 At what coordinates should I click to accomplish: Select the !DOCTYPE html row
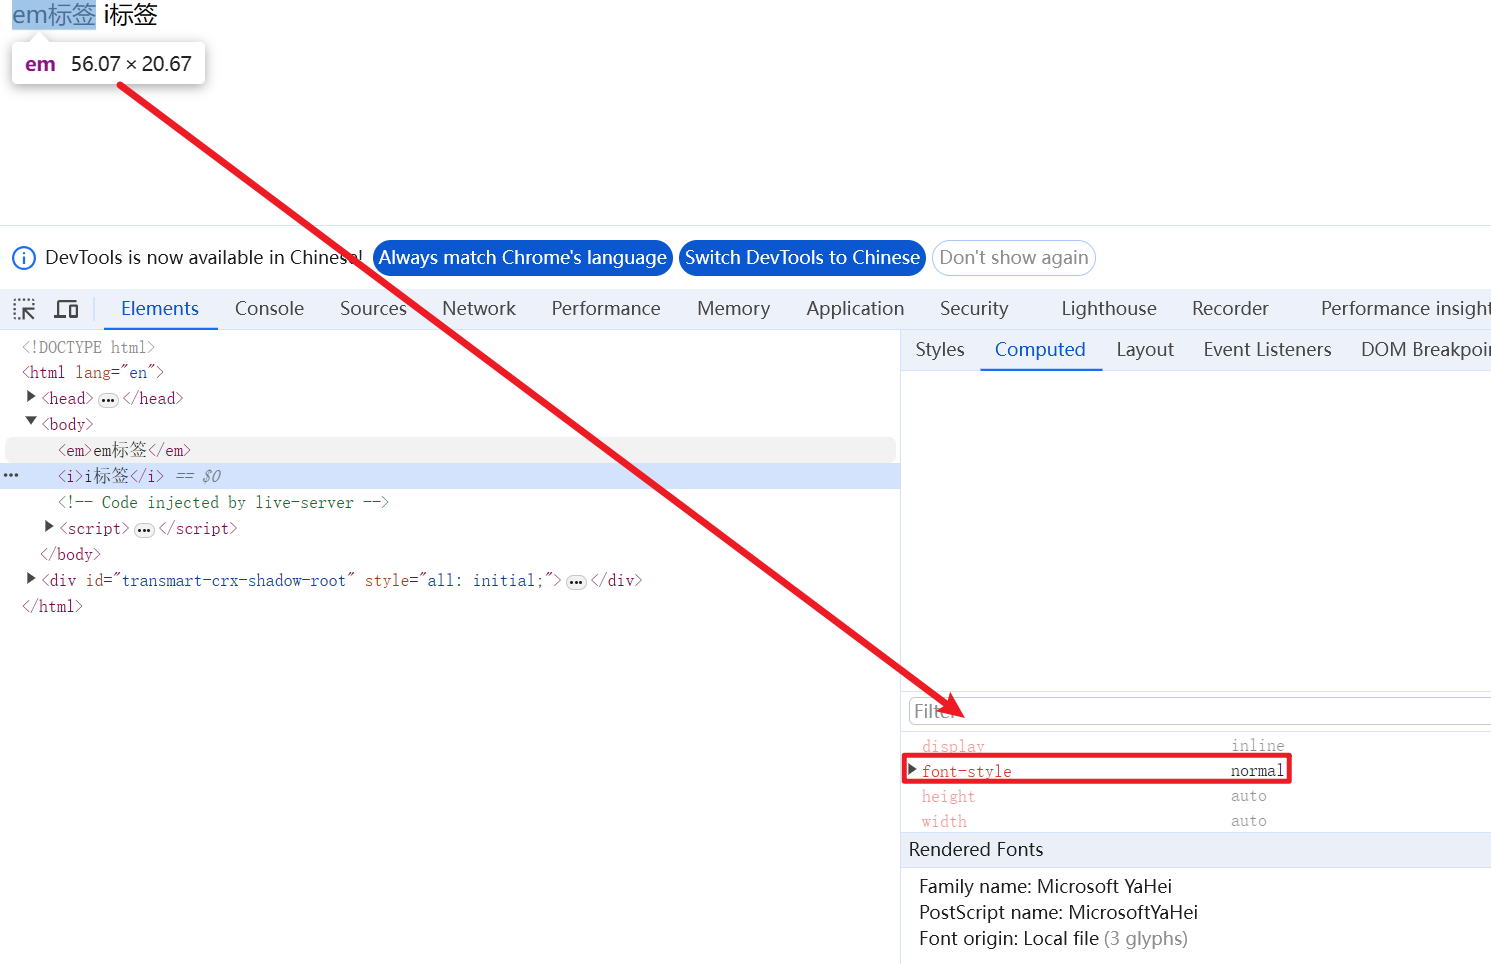tap(88, 347)
